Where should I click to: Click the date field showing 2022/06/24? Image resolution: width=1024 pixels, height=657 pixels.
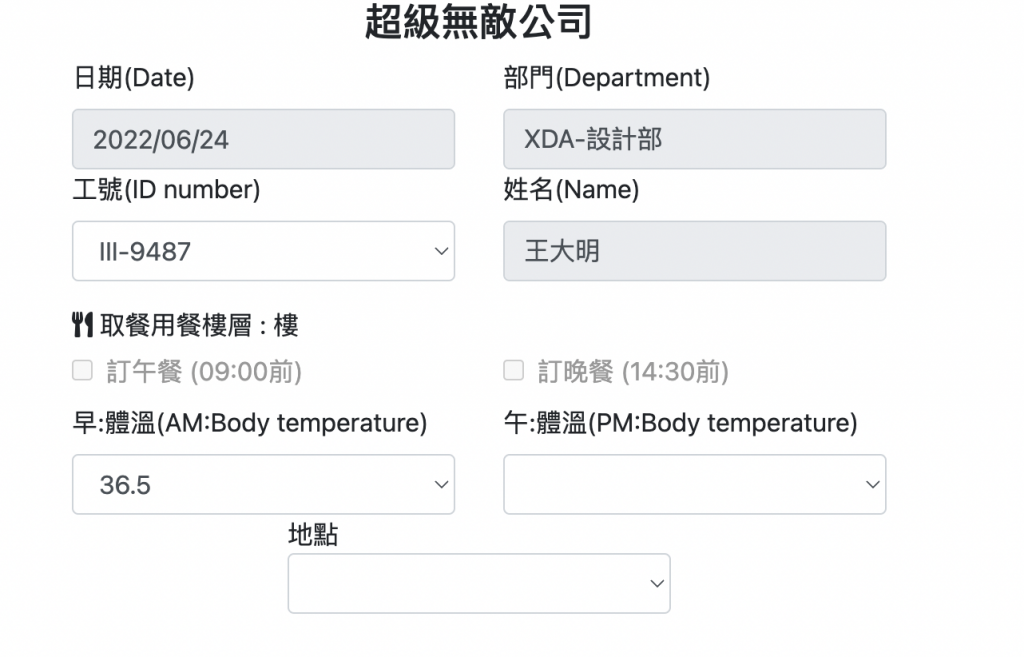coord(263,139)
